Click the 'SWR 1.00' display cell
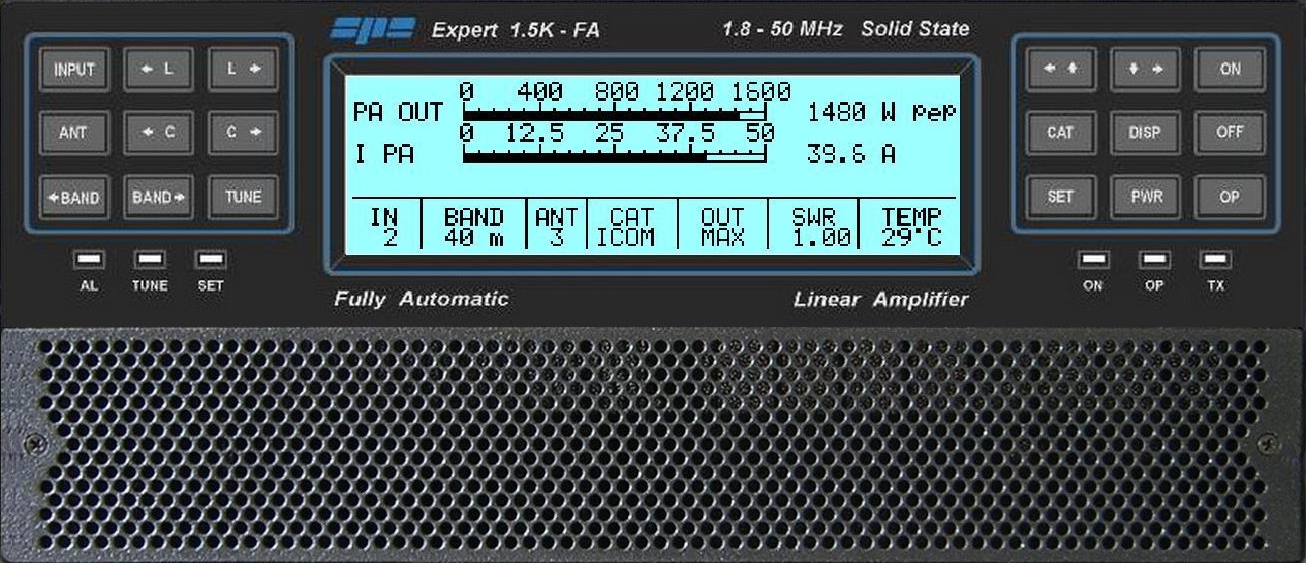This screenshot has height=563, width=1306. (x=813, y=226)
